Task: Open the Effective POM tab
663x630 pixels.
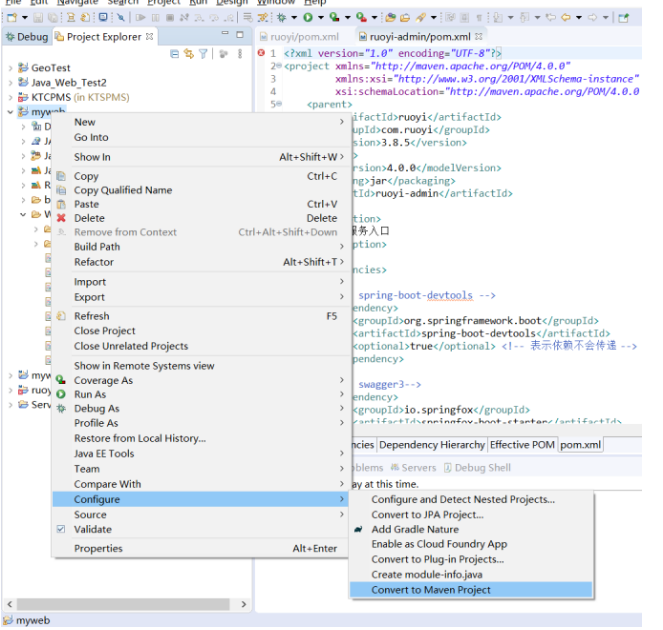Action: pyautogui.click(x=522, y=445)
